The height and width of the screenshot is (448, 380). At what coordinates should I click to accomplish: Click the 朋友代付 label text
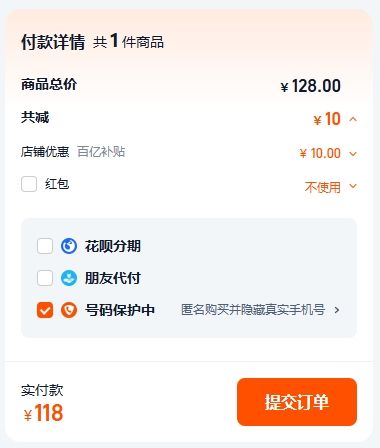(x=113, y=278)
